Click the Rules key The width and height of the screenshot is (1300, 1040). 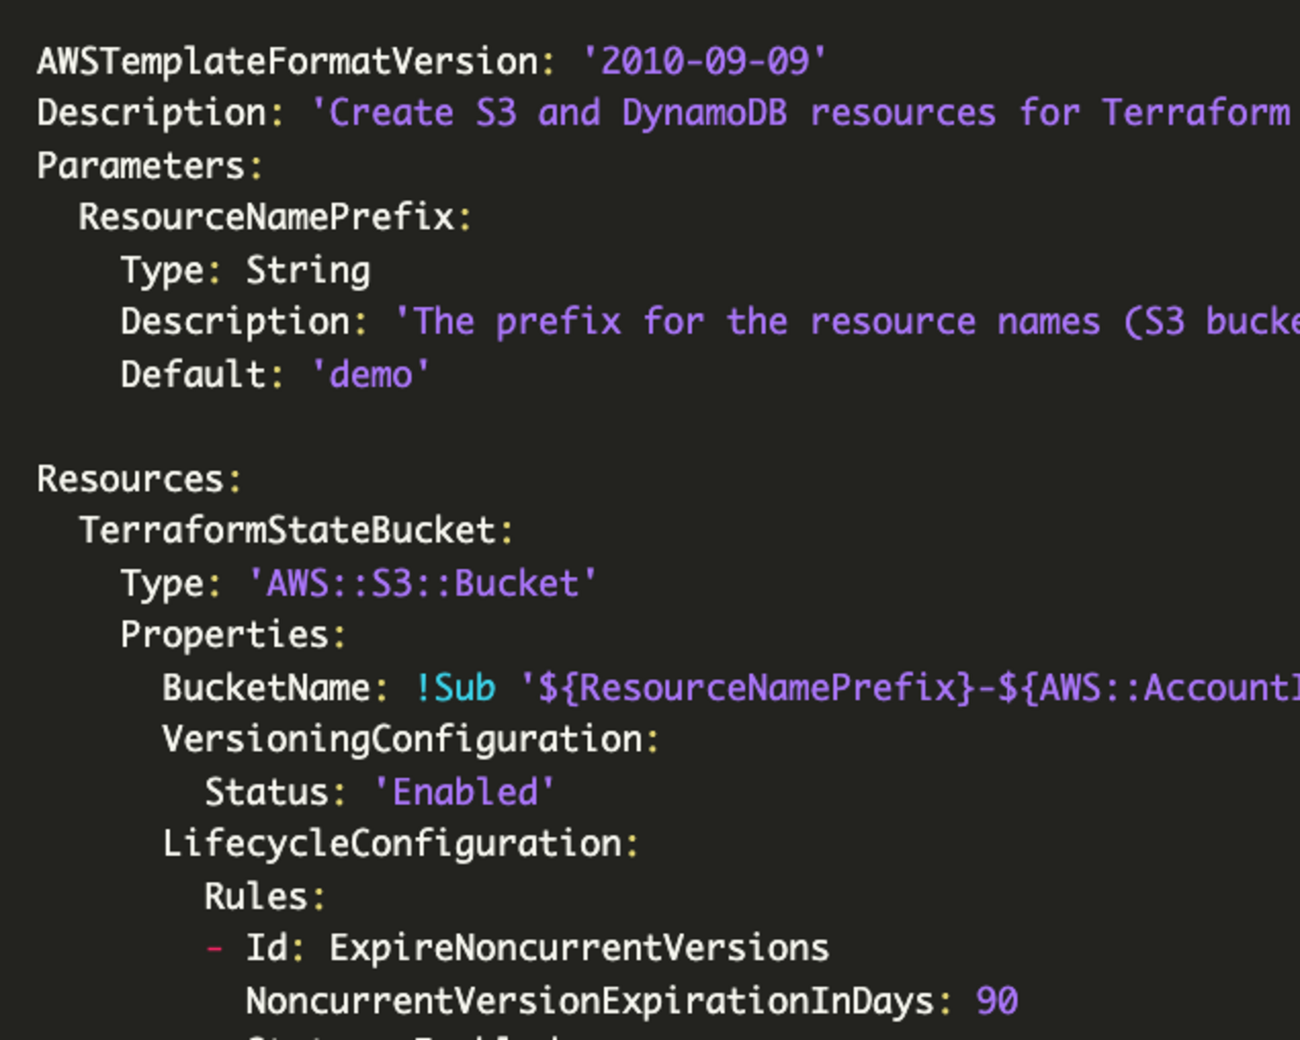click(257, 896)
